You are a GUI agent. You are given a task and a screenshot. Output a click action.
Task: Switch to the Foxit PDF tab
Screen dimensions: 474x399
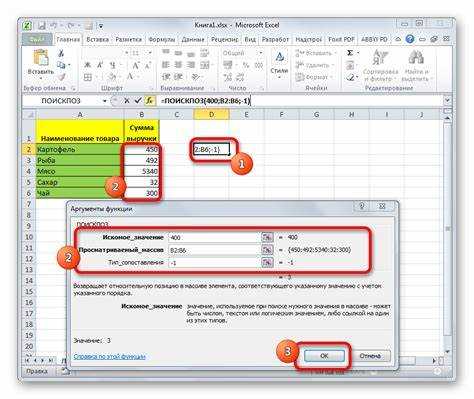[x=341, y=39]
